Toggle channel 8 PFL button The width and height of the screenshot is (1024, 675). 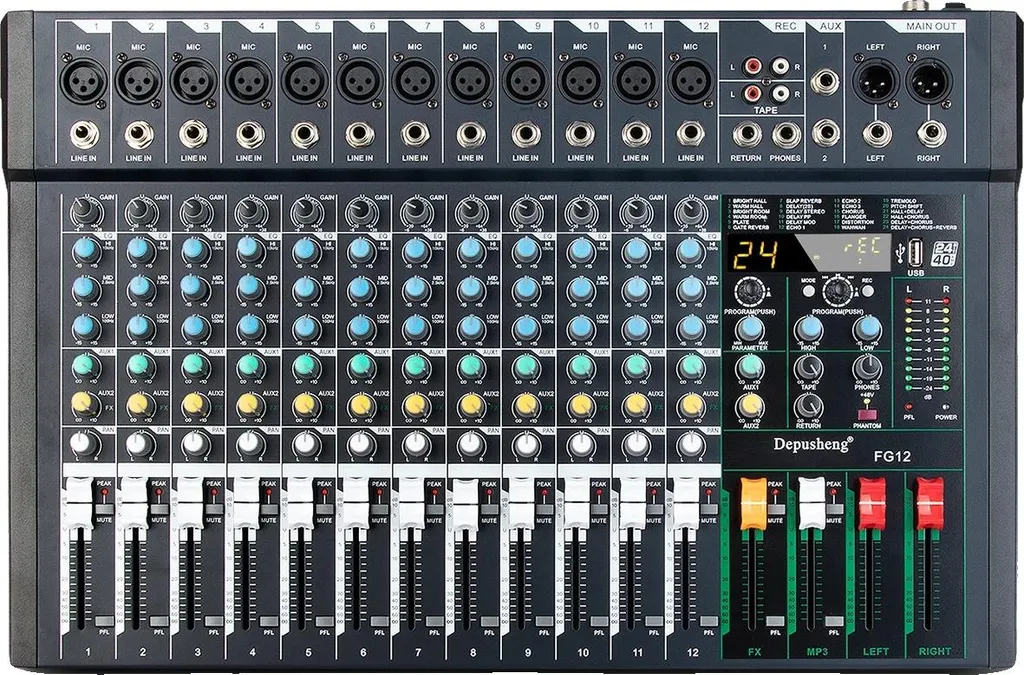pyautogui.click(x=488, y=621)
